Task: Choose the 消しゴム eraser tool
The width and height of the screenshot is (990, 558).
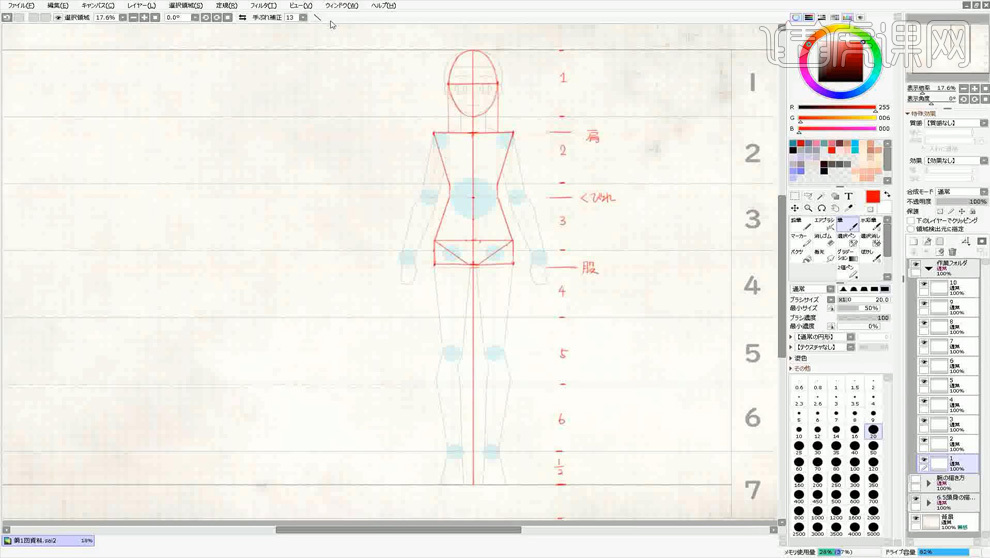Action: click(x=824, y=240)
